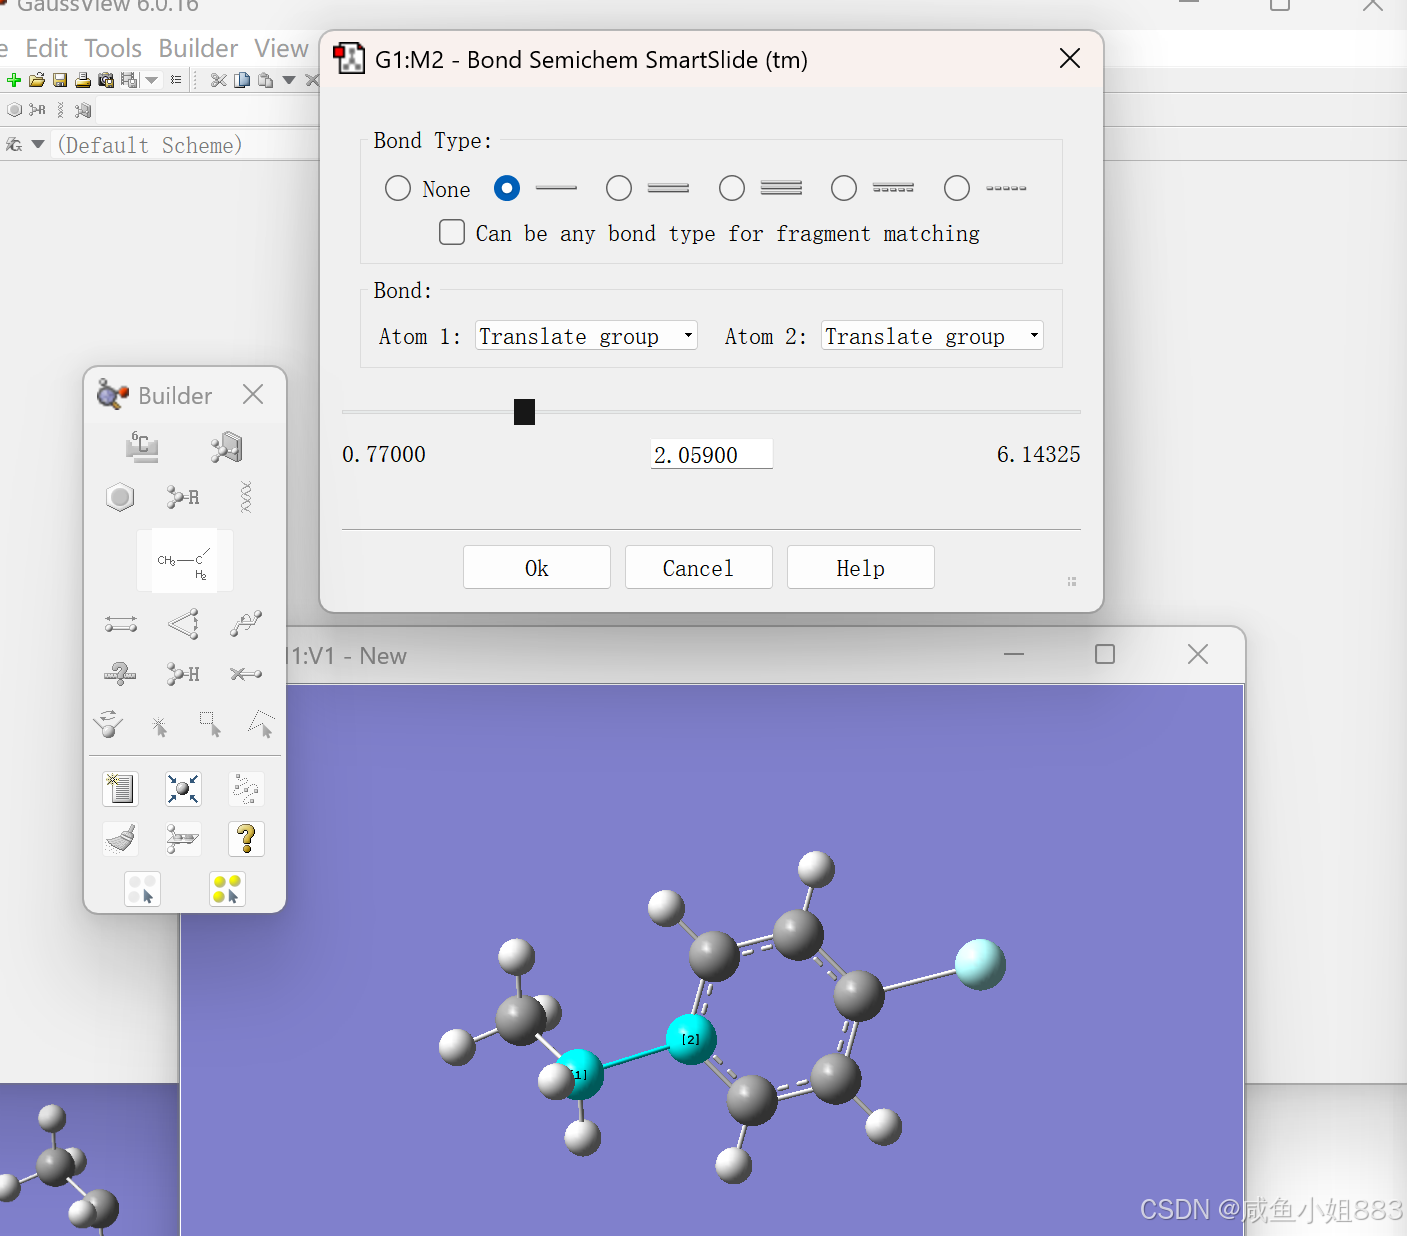Click Help in Bond SmartSlide dialog
Viewport: 1407px width, 1236px height.
click(861, 568)
